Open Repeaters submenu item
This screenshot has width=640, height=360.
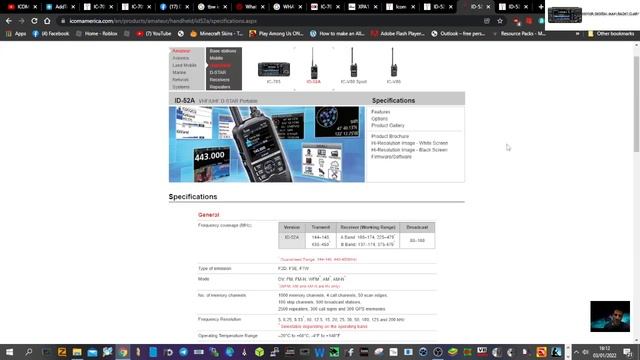pyautogui.click(x=220, y=87)
